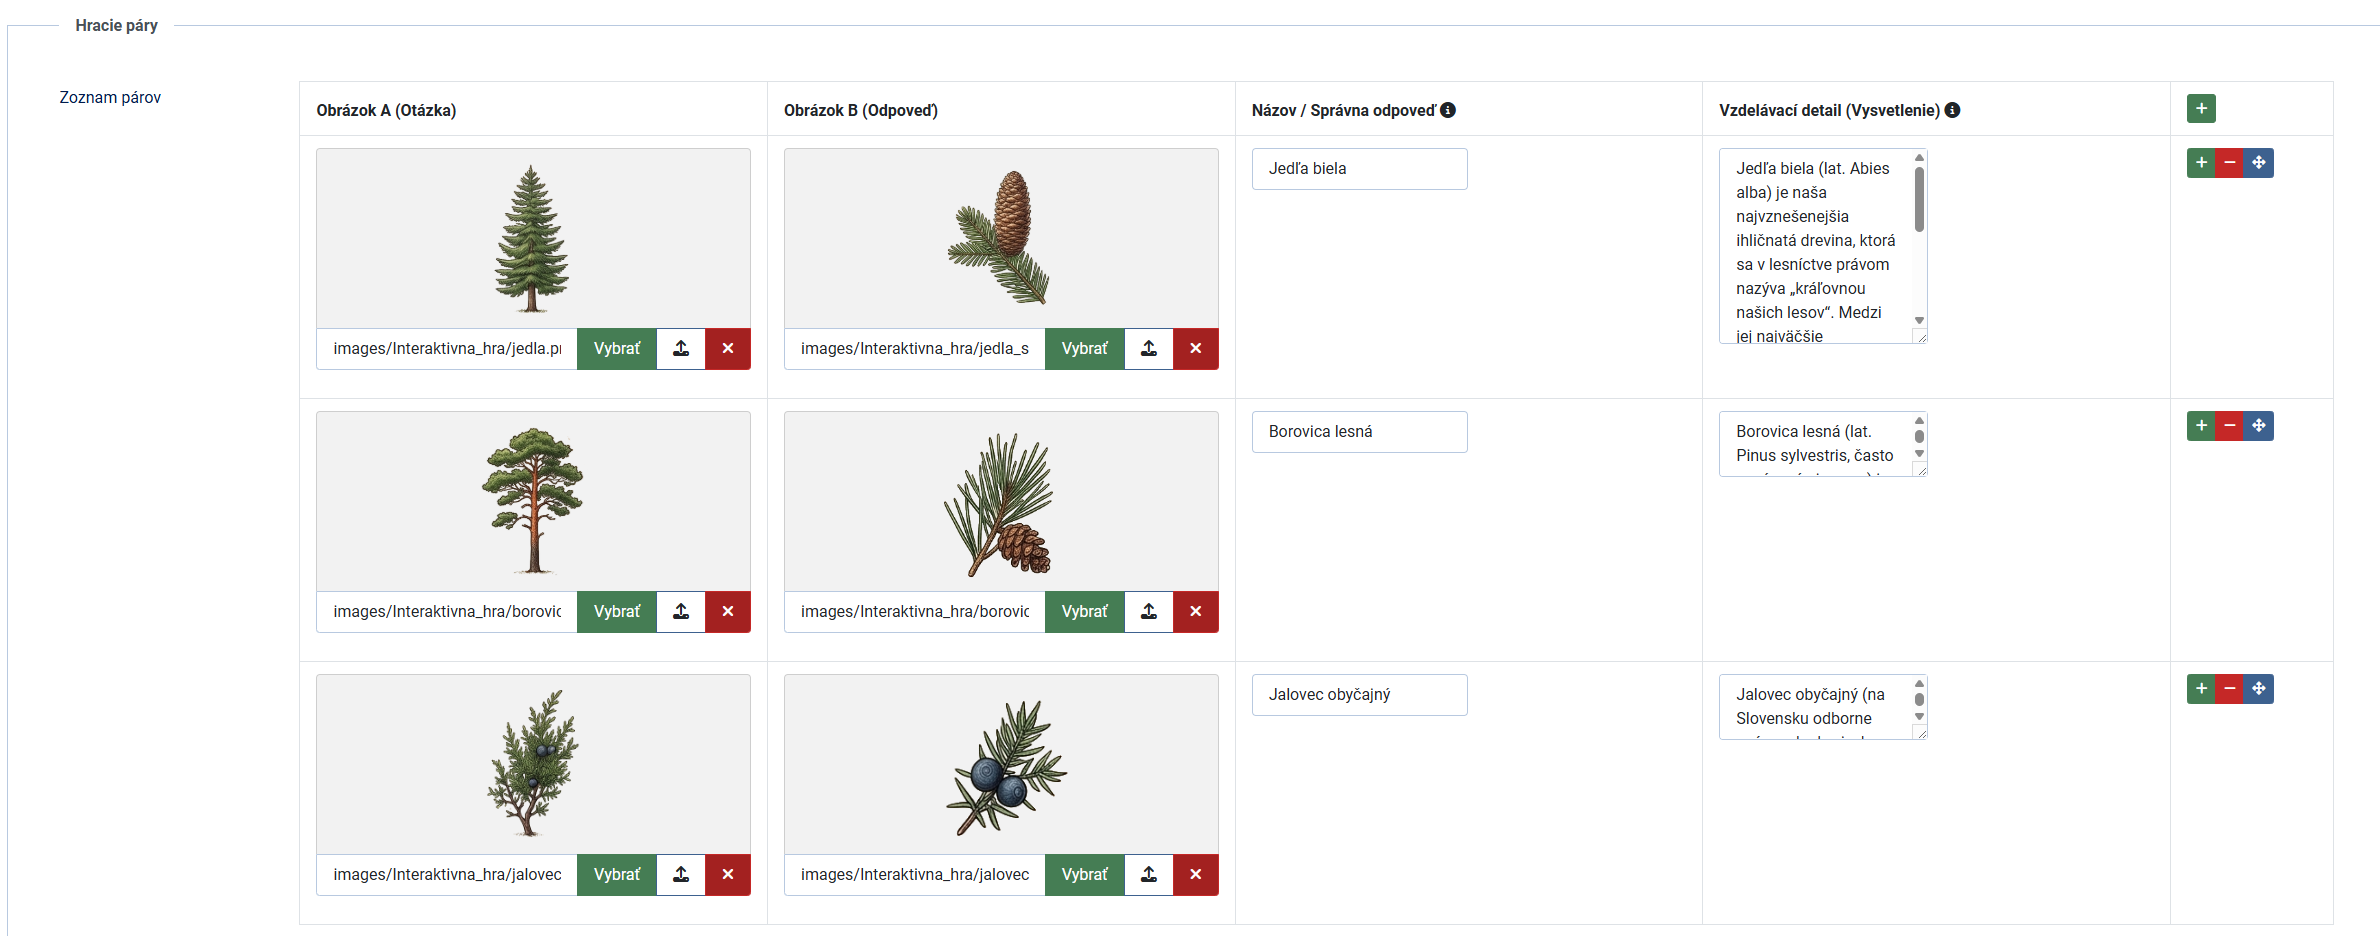
Task: Edit the Jedľa biela name field
Action: 1360,169
